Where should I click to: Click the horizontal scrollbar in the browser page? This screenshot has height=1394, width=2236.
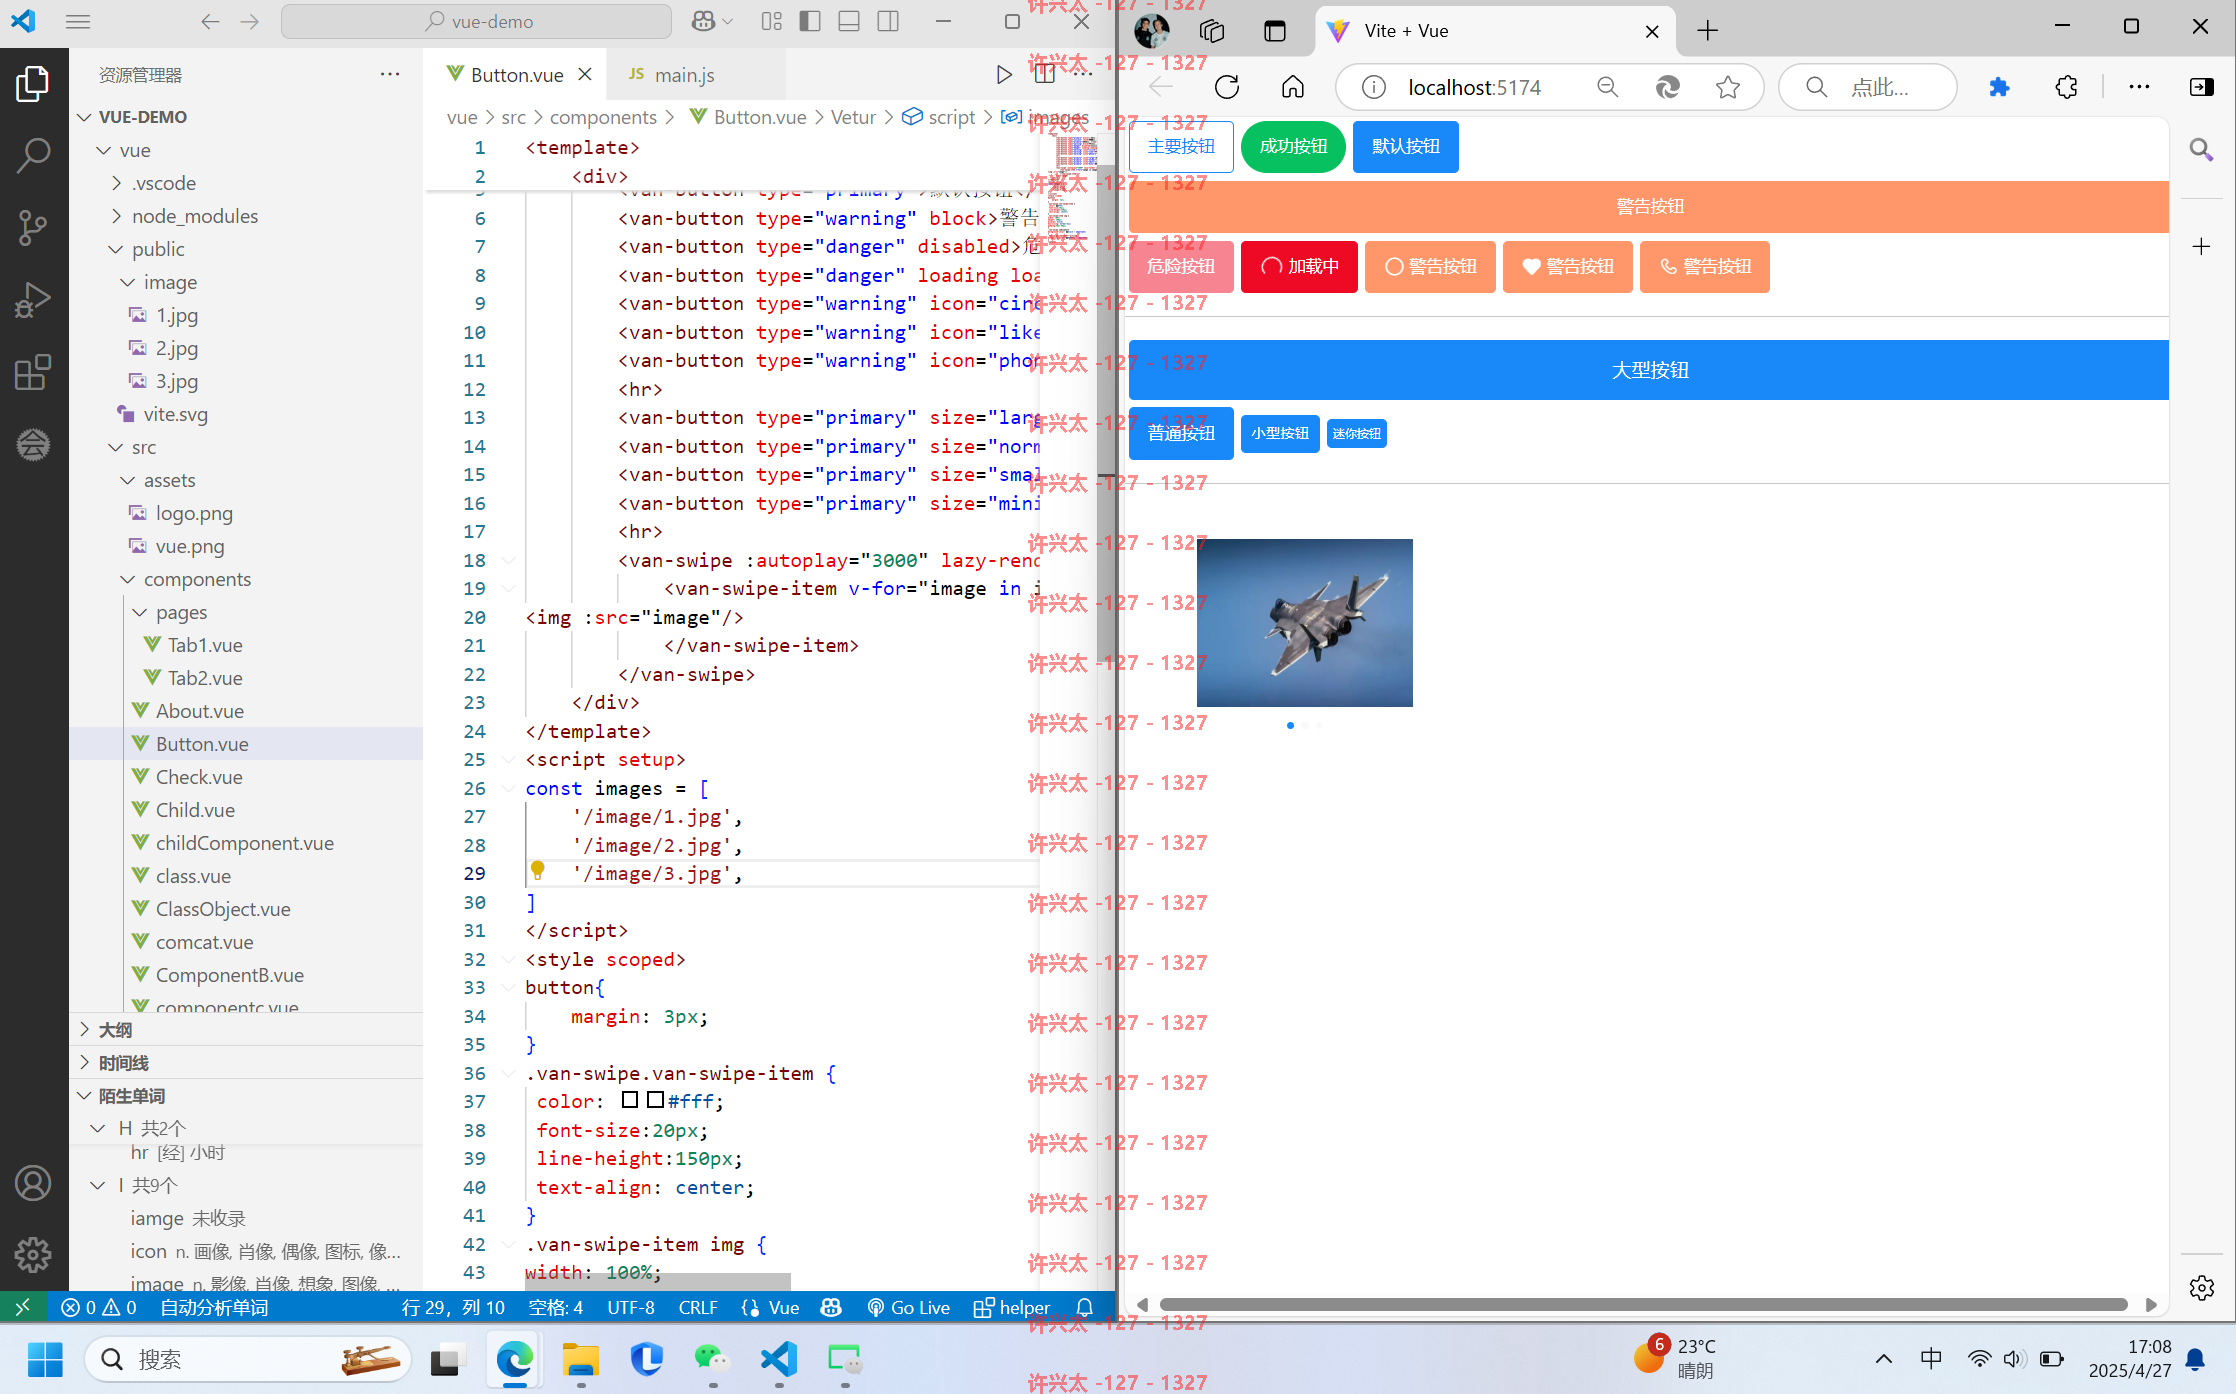(x=1642, y=1304)
